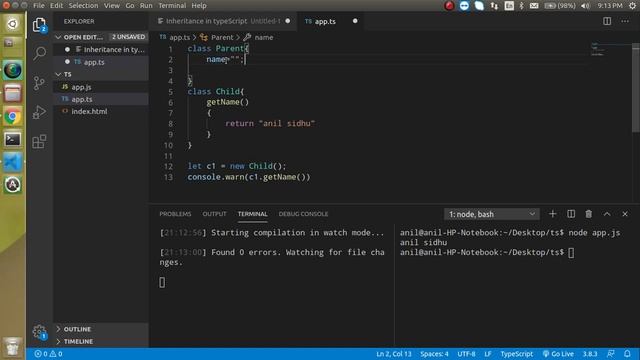Open the Run and Debug view

tap(39, 112)
